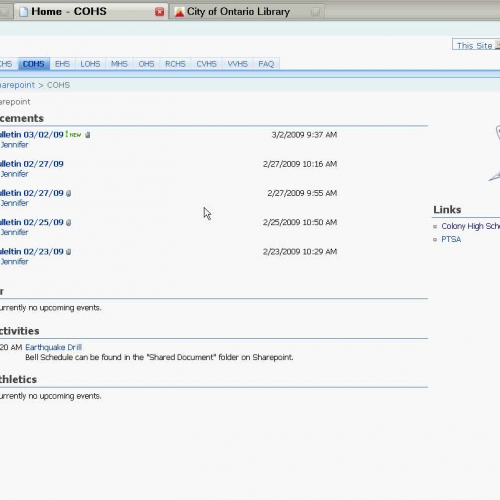Click the page icon on Home - COHS tab
Screen dimensions: 500x500
pyautogui.click(x=23, y=12)
